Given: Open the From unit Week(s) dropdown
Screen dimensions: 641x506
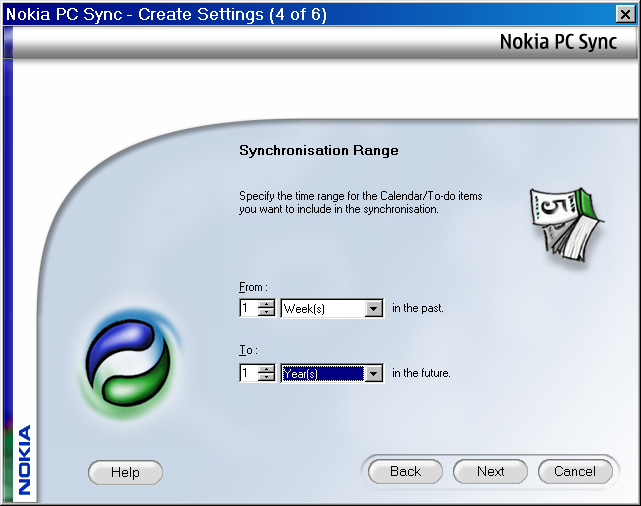Looking at the screenshot, I should [x=373, y=309].
